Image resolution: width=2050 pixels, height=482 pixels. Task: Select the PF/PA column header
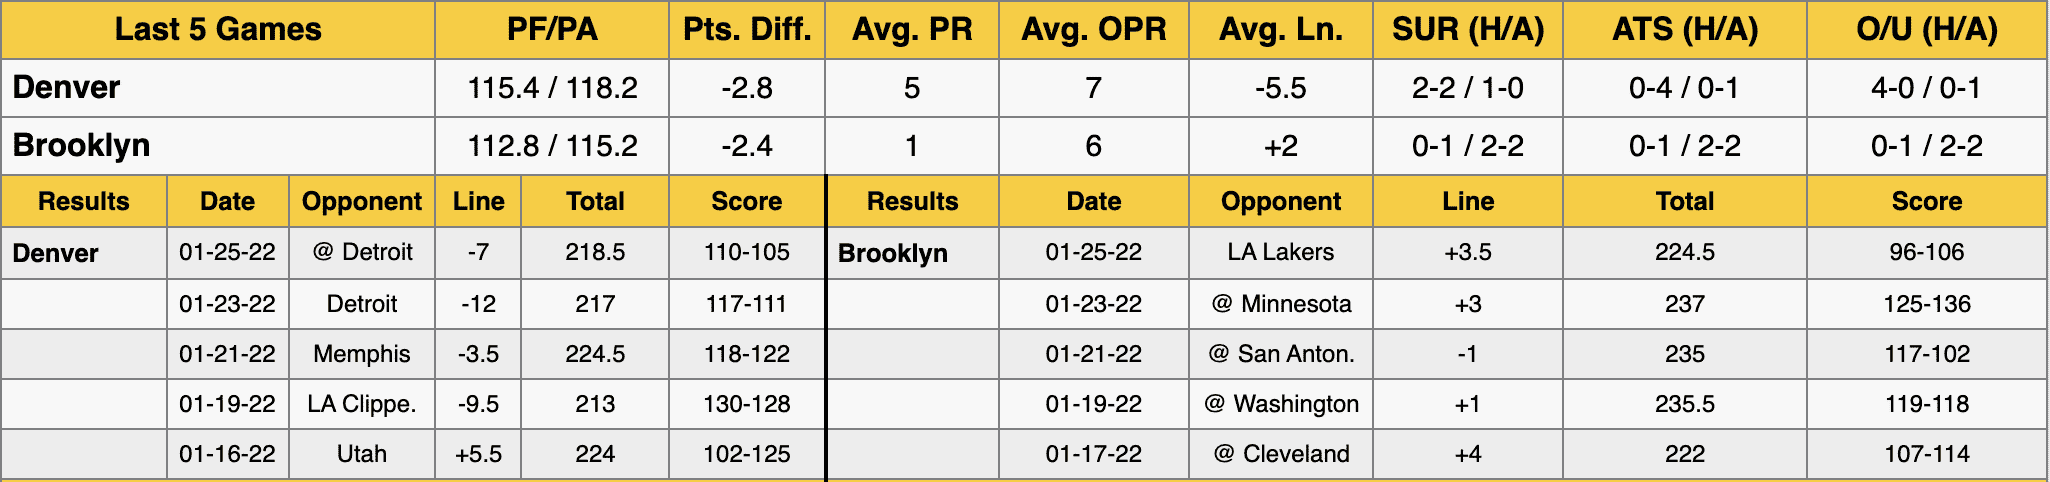coord(552,30)
